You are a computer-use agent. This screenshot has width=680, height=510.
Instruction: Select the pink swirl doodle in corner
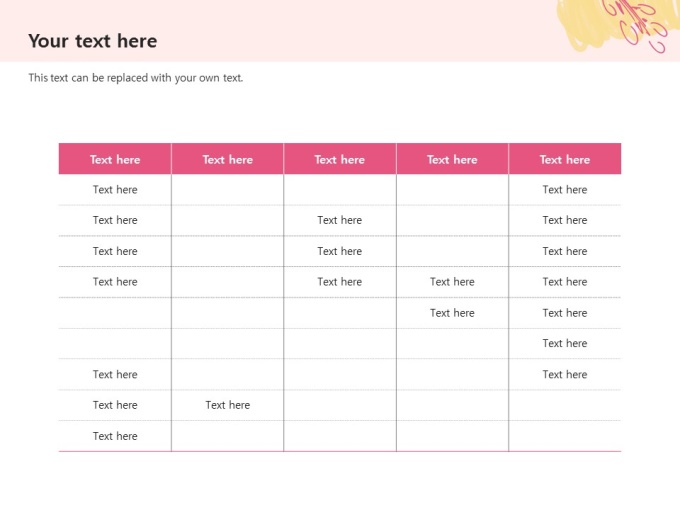point(640,24)
